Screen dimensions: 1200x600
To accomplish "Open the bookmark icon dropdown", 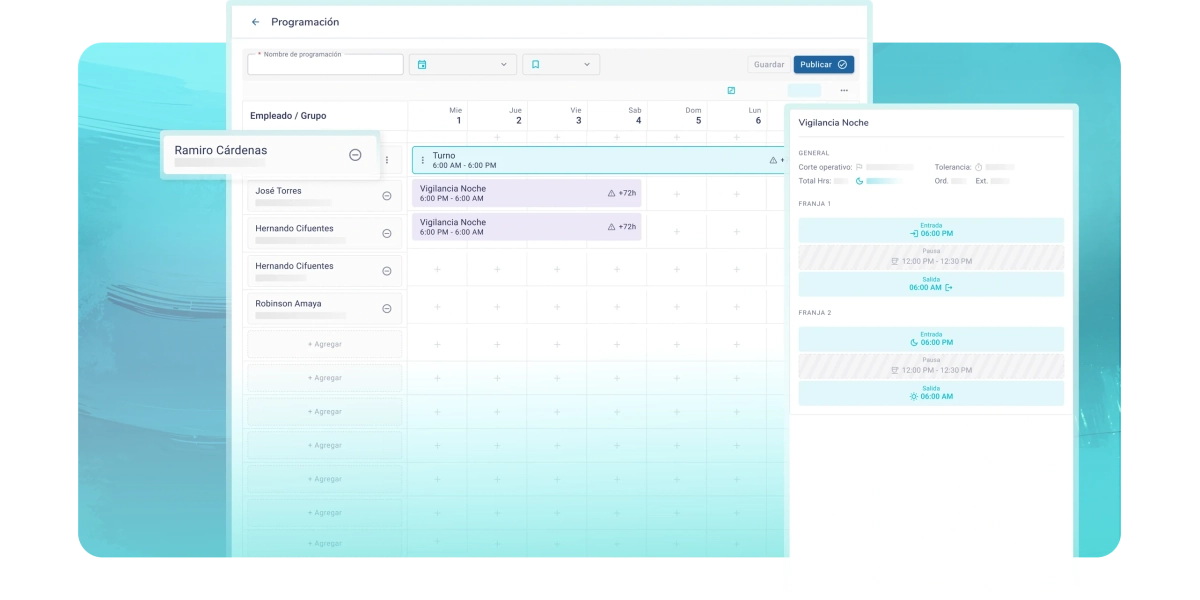I will click(x=560, y=65).
